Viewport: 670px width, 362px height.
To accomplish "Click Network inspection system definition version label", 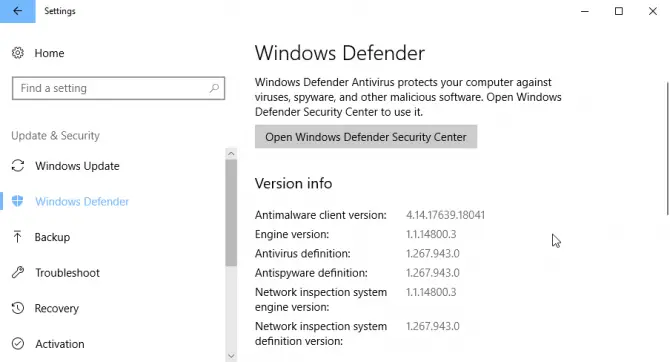I will 321,334.
